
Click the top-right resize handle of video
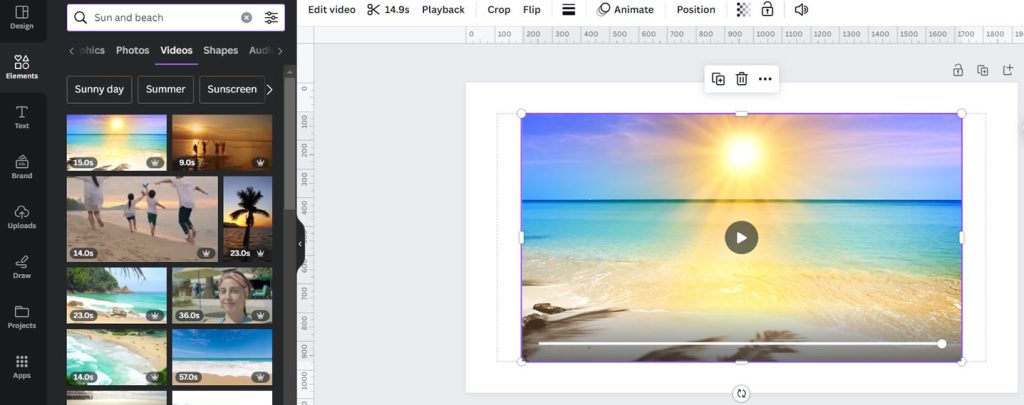point(961,114)
